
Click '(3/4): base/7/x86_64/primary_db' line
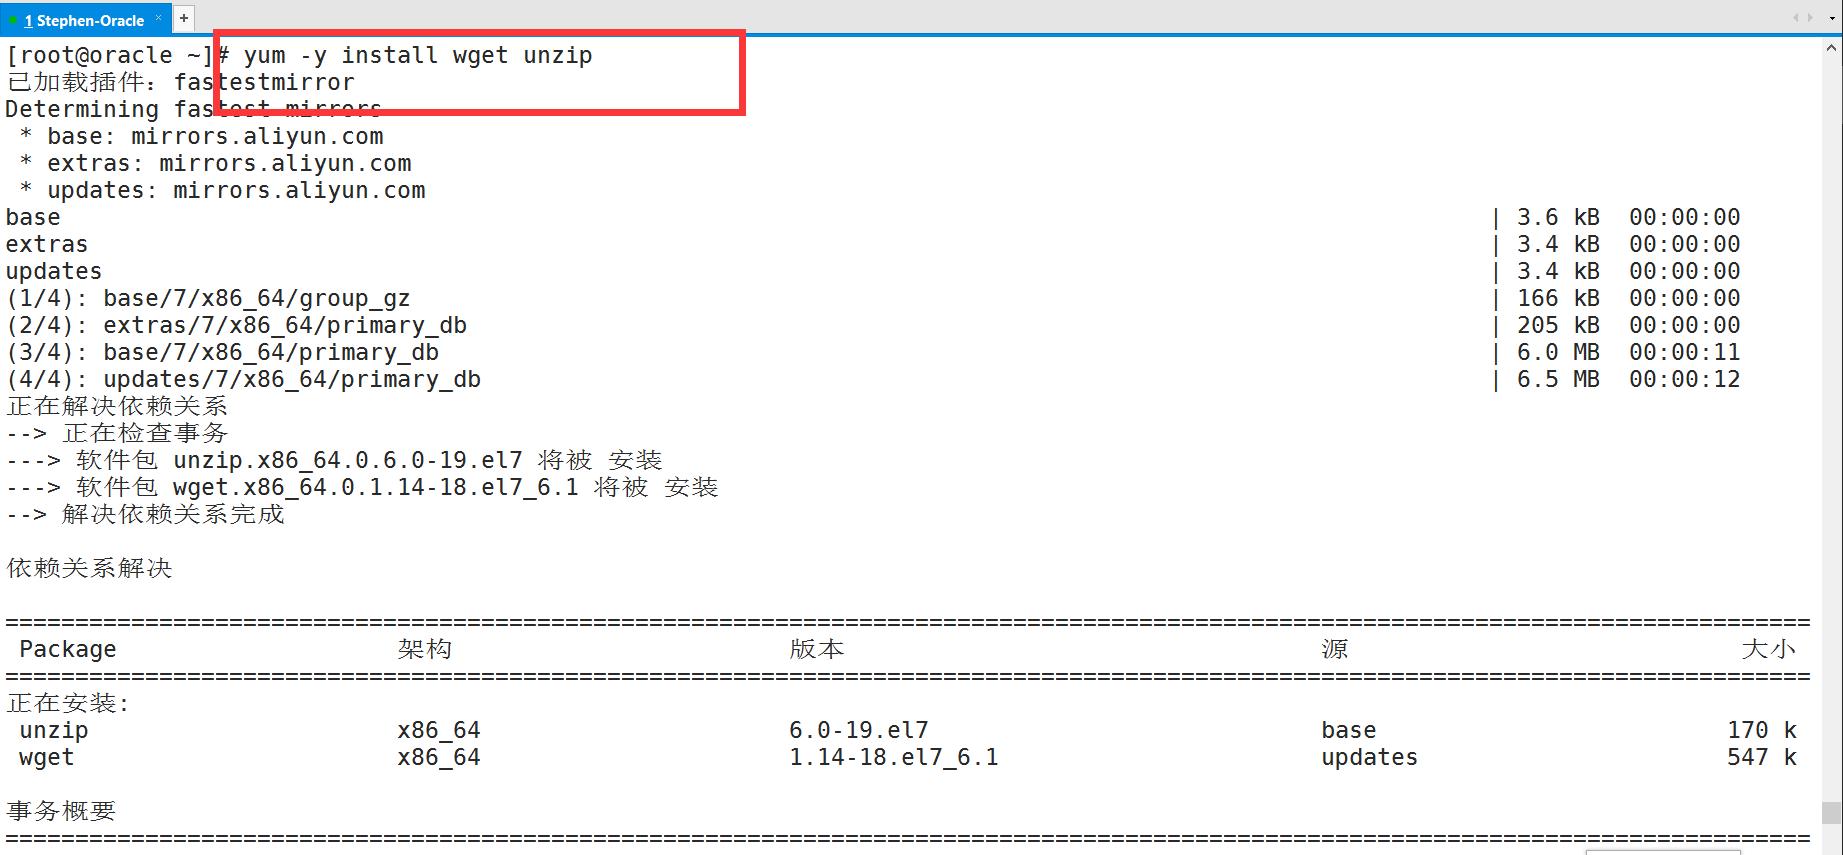222,352
